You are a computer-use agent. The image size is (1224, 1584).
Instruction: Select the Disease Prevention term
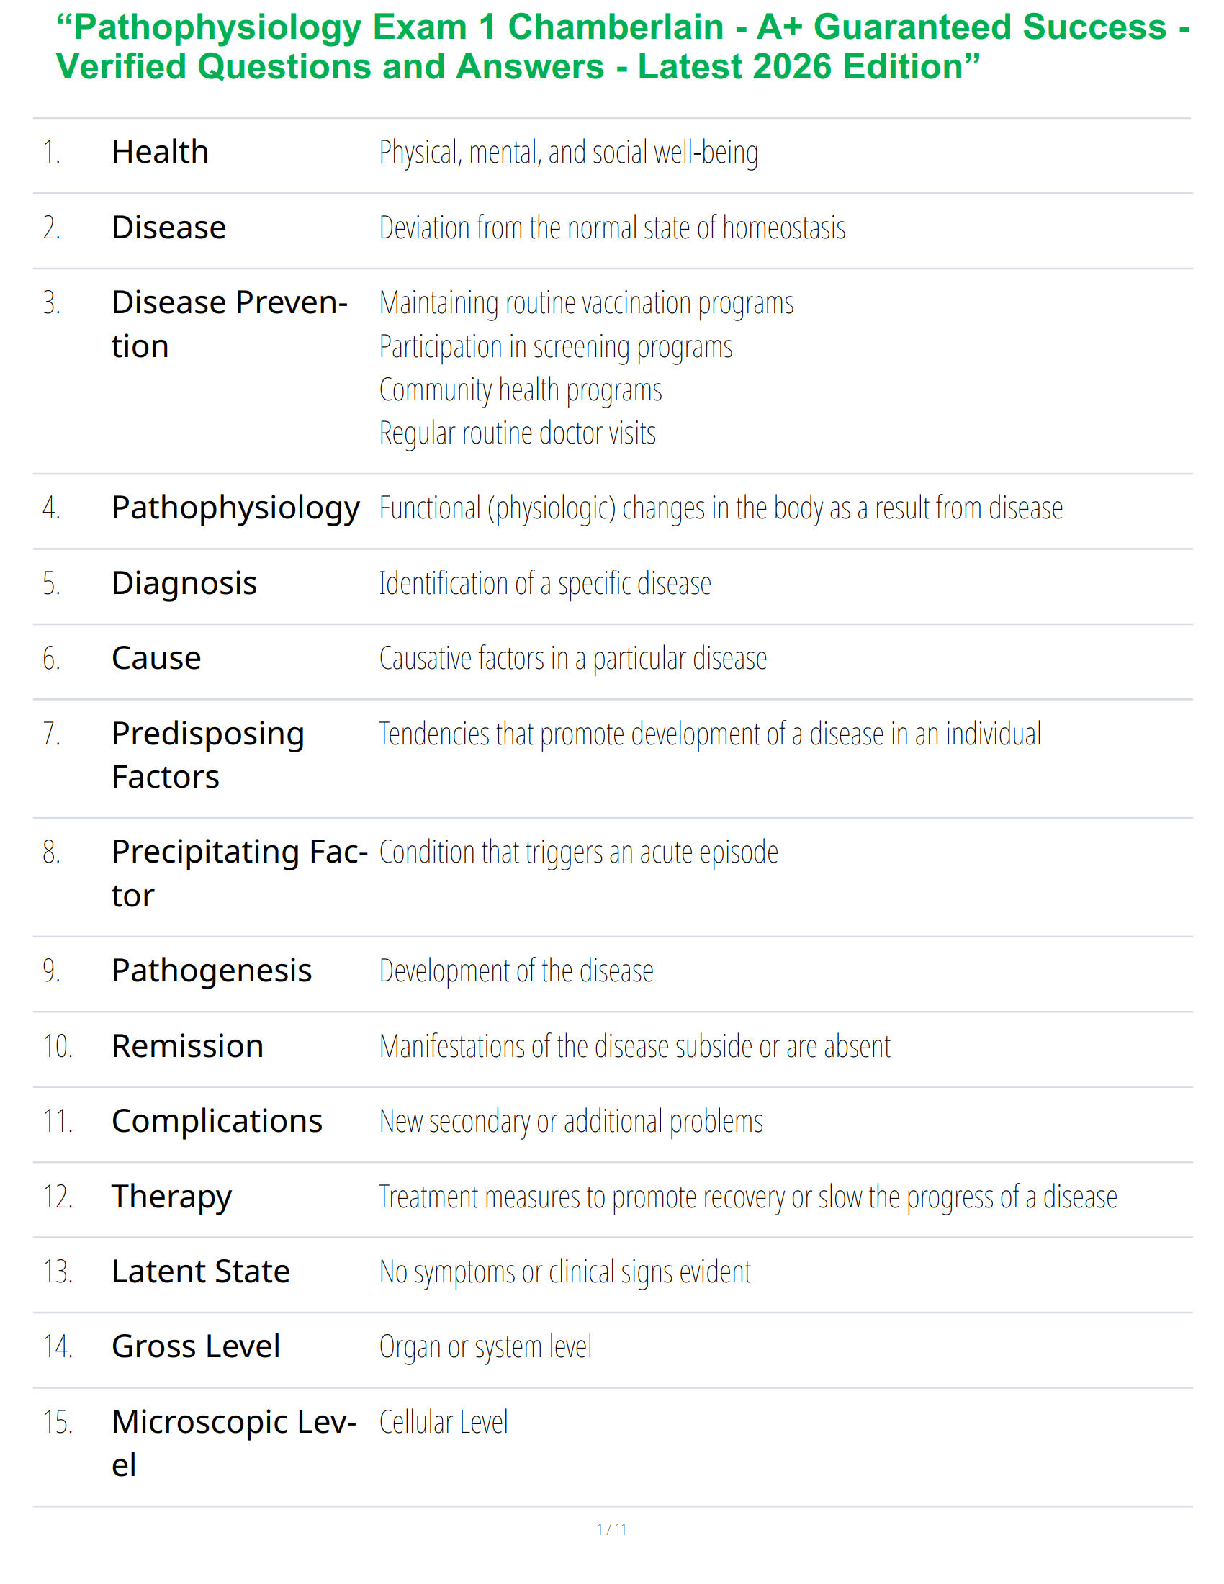(230, 324)
